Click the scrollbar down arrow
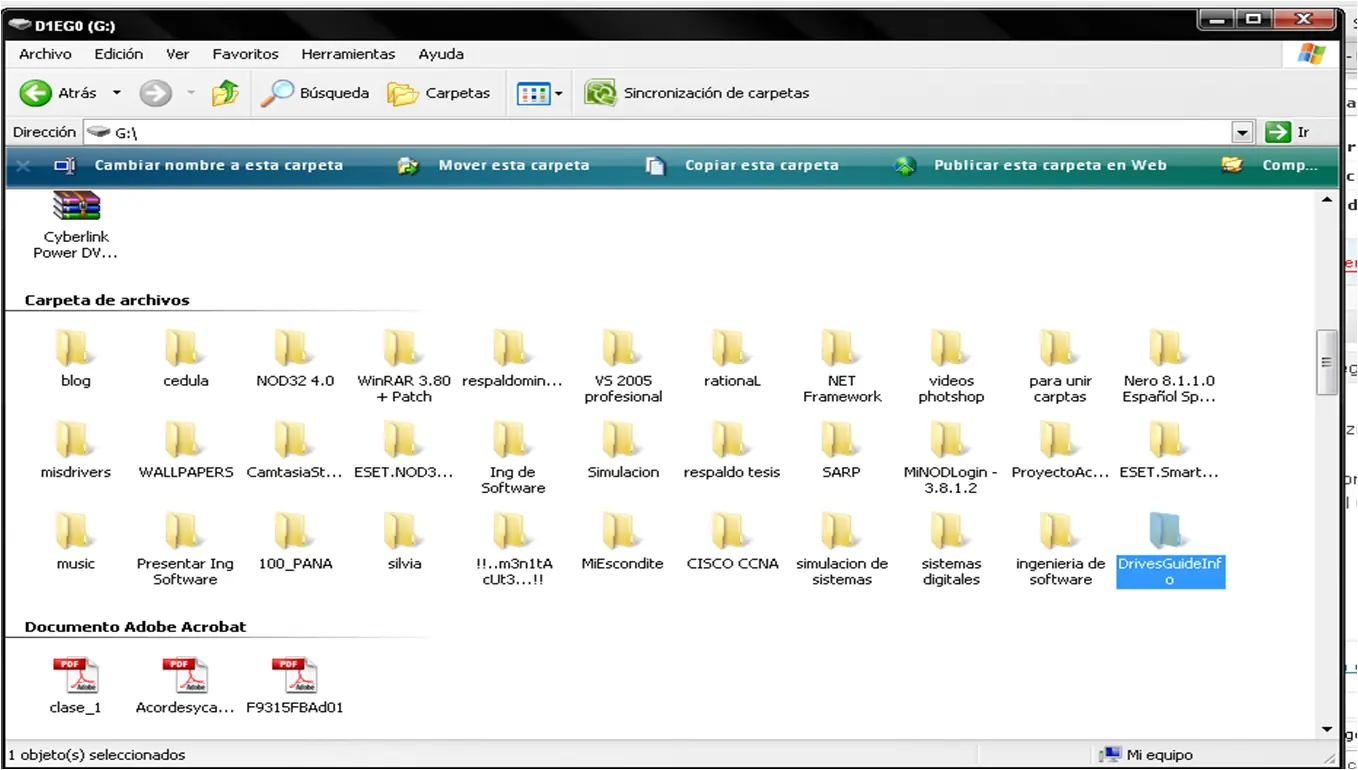The height and width of the screenshot is (770, 1358). (1327, 729)
